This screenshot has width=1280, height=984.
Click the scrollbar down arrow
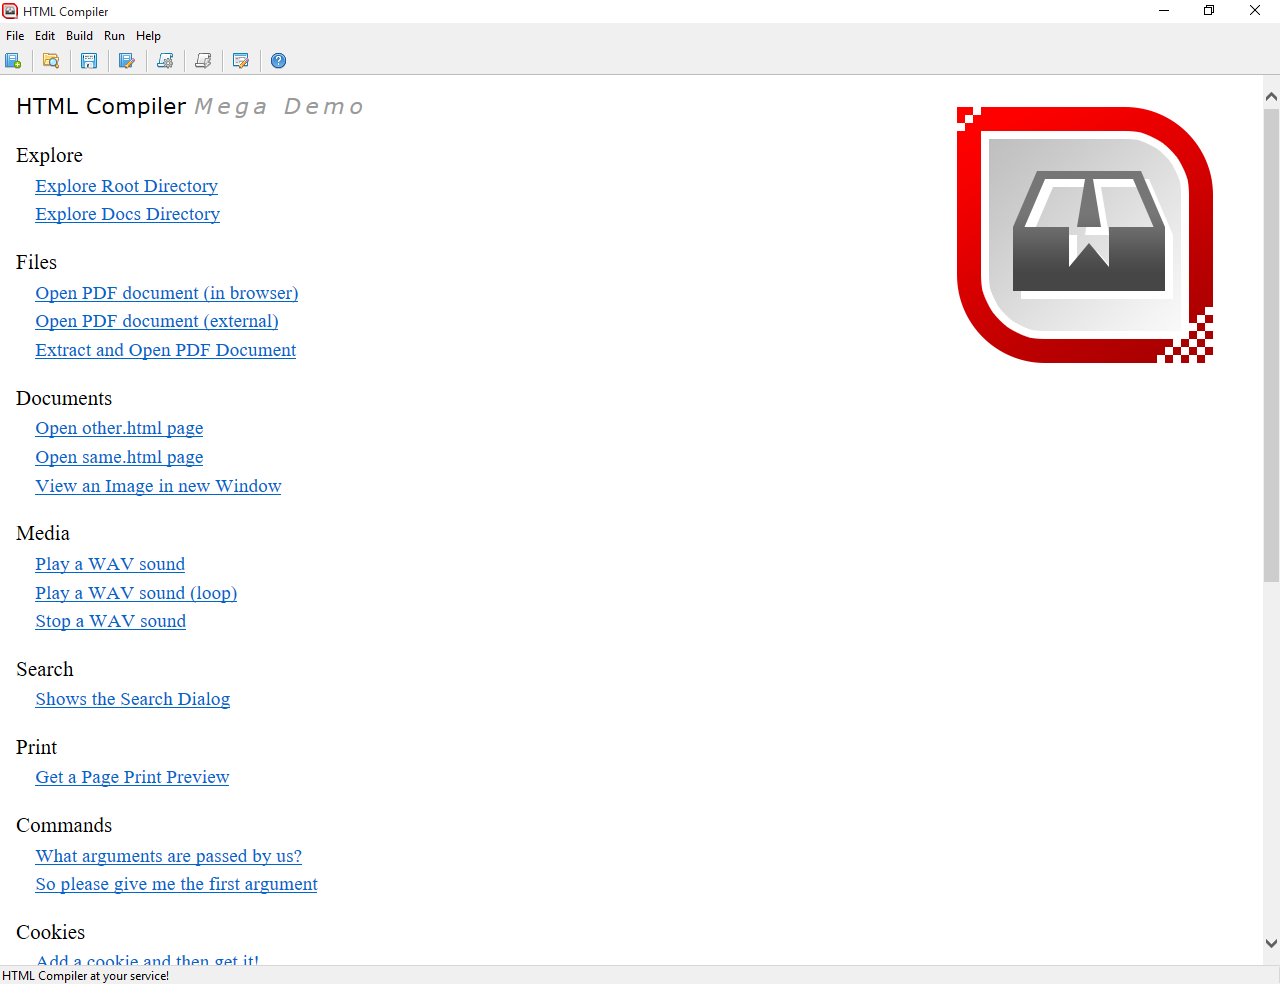tap(1271, 943)
